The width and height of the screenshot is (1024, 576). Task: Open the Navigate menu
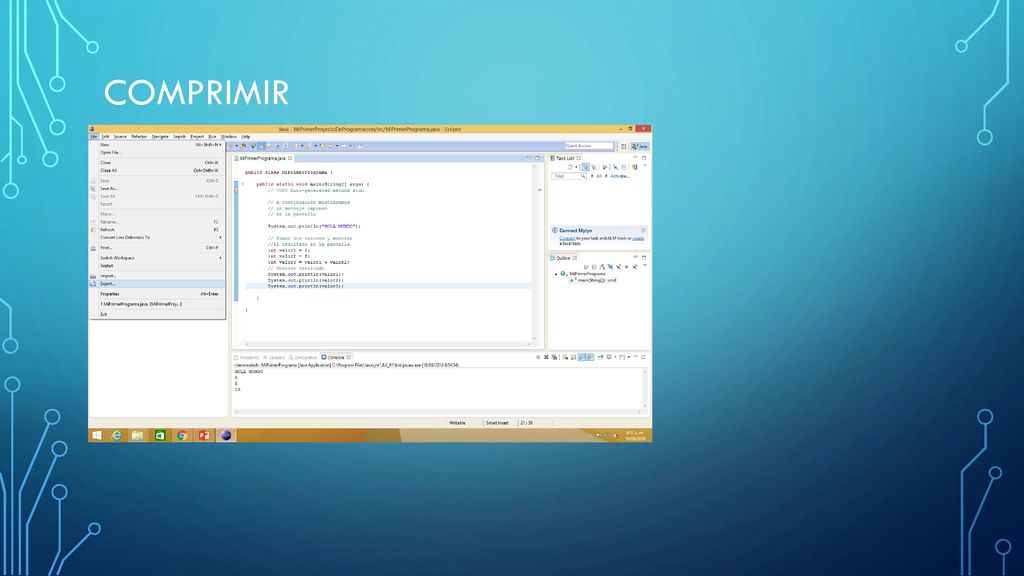coord(160,136)
